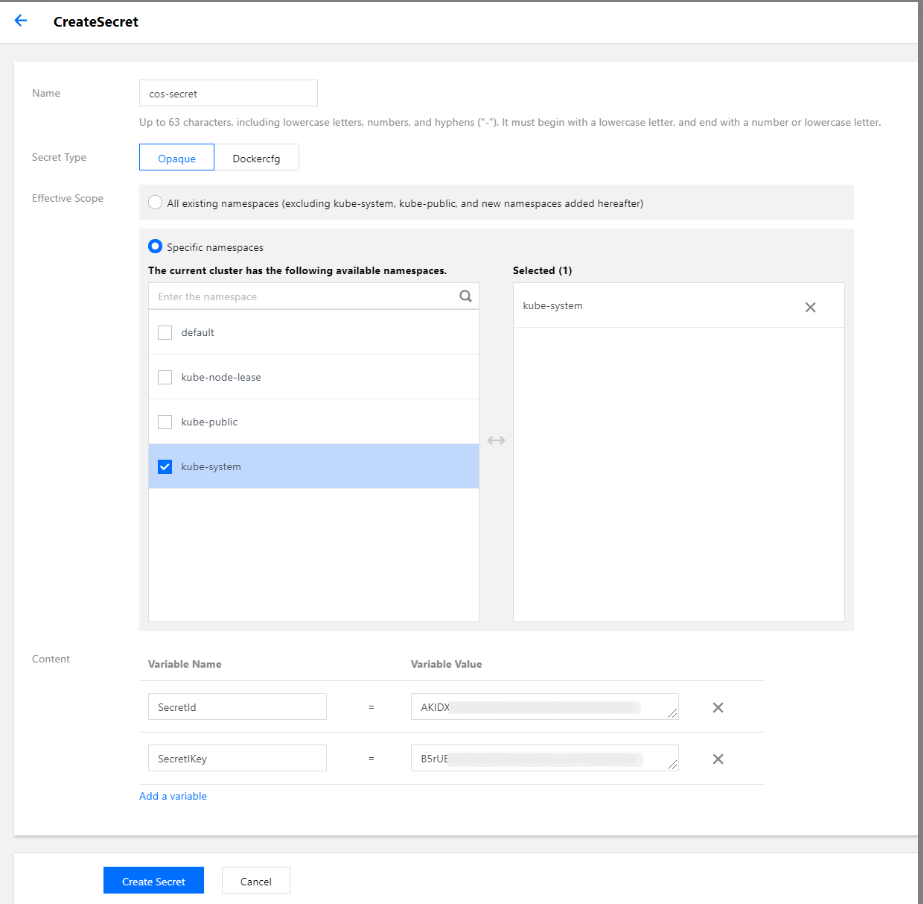Viewport: 923px width, 904px height.
Task: Click the namespace search magnifier icon
Action: coord(465,296)
